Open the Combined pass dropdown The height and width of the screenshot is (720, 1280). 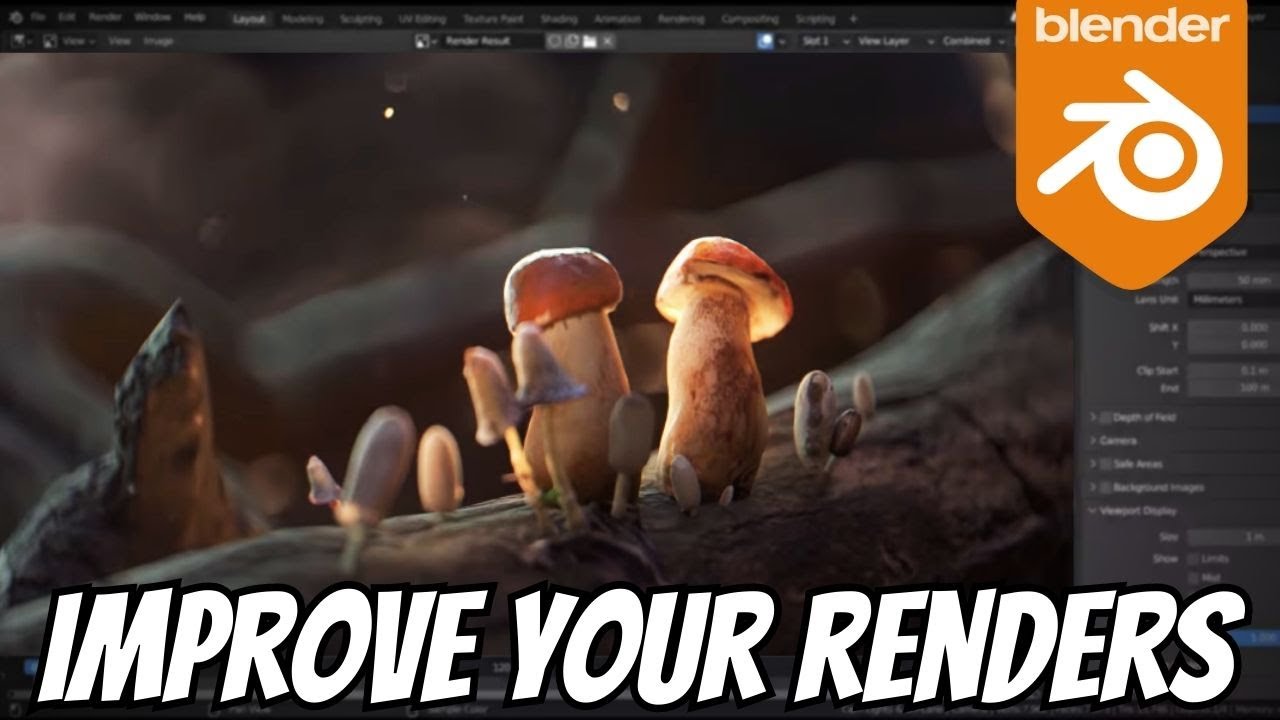(x=975, y=41)
